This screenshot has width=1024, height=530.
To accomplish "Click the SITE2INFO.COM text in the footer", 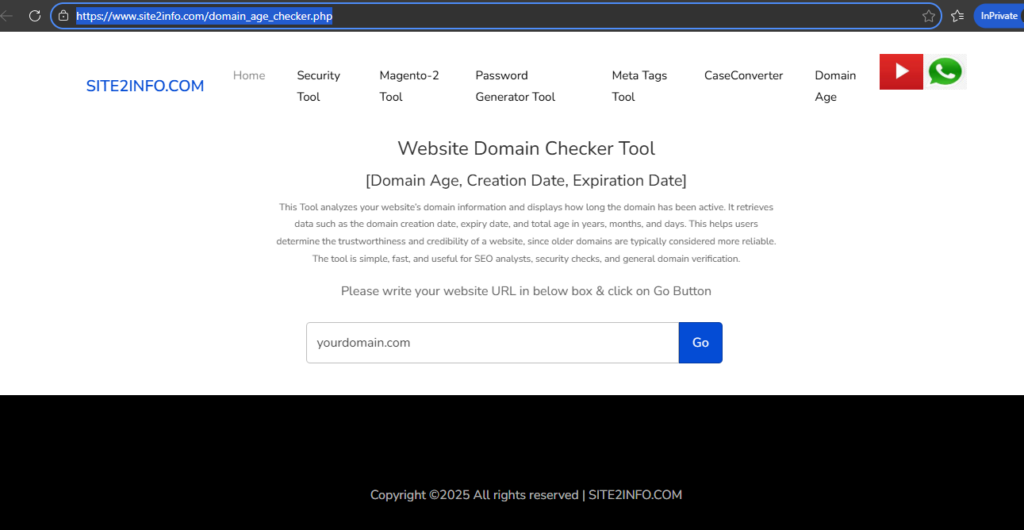I will point(635,495).
